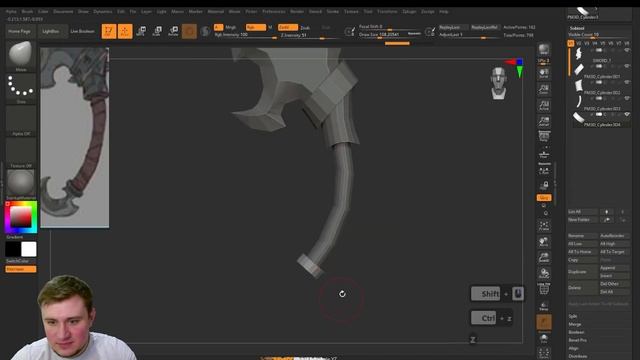Toggle the Mrgb channel button
The width and height of the screenshot is (640, 360).
[x=231, y=27]
